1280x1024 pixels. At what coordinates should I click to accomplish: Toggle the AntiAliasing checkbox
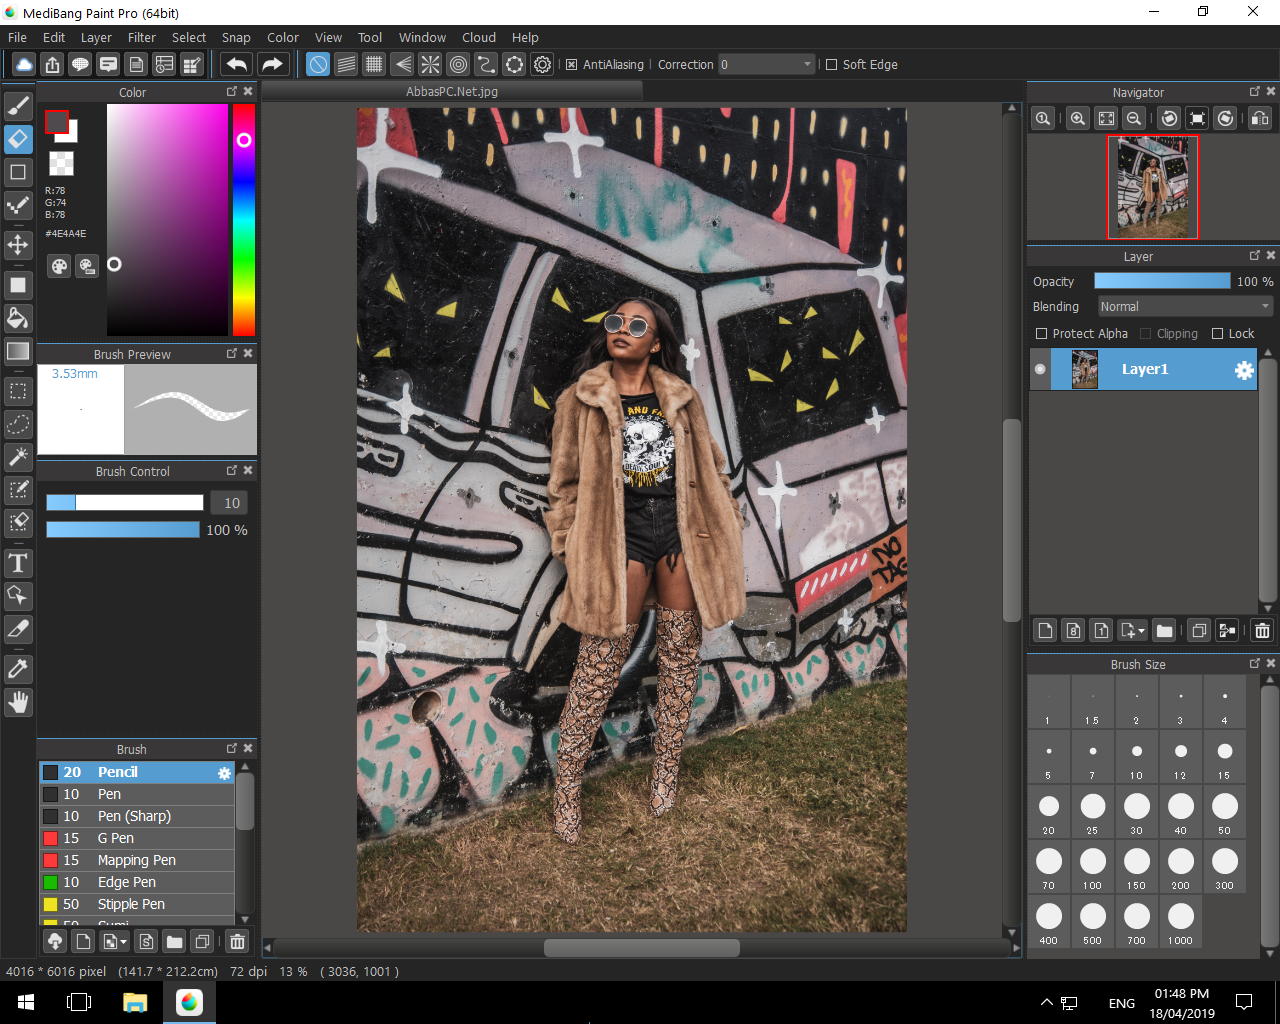point(572,64)
